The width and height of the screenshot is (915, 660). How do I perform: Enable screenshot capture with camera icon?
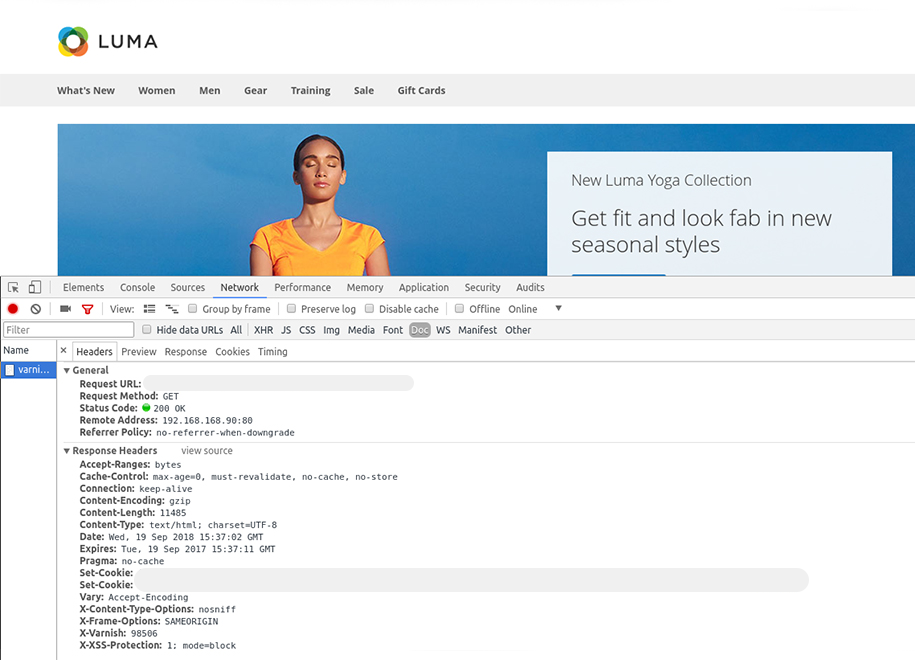66,309
